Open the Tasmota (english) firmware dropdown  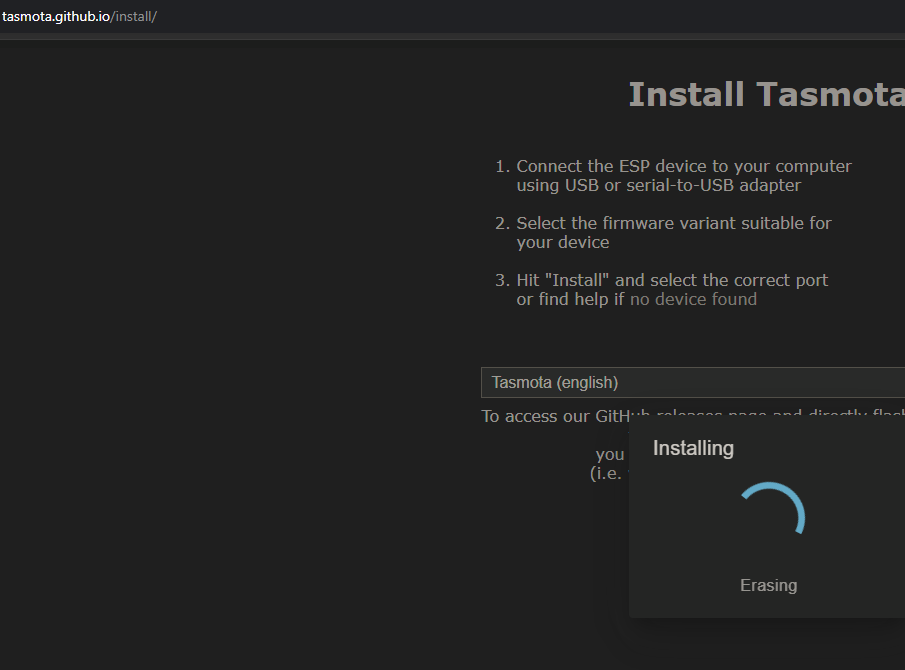pos(692,382)
